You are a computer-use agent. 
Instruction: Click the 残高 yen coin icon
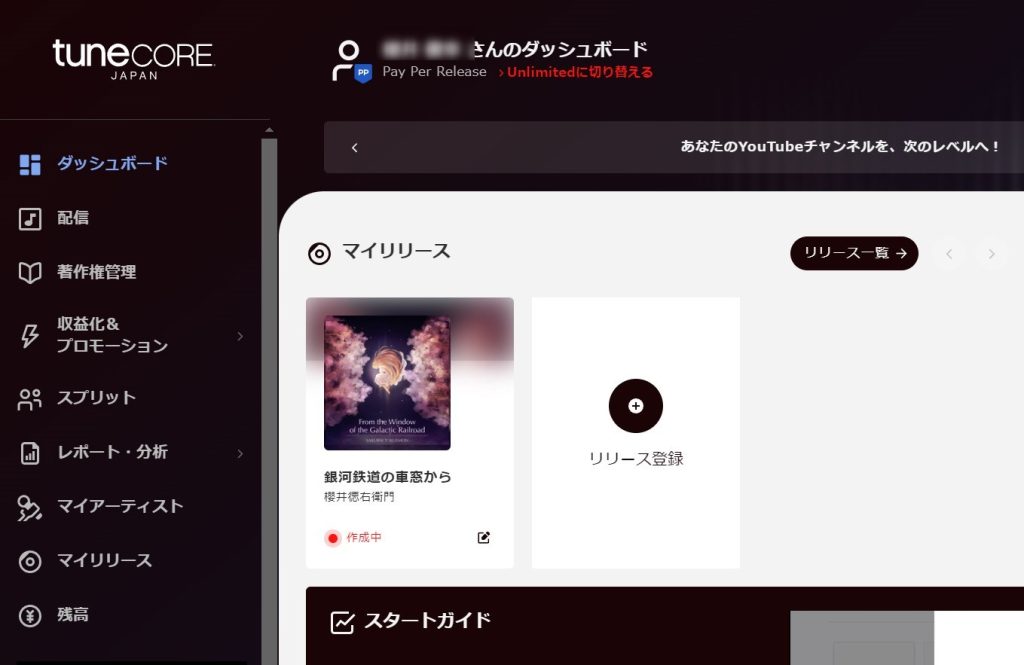pos(30,615)
